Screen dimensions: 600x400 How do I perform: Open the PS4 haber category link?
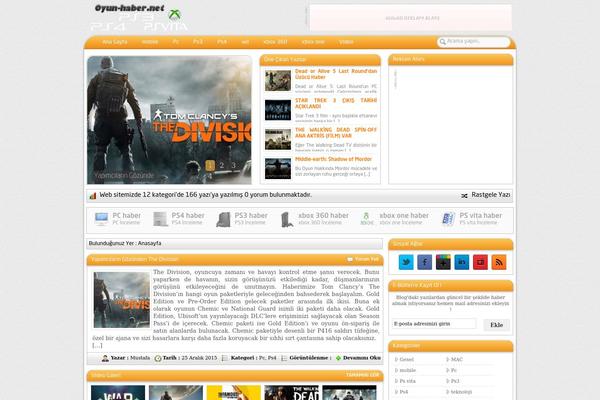click(x=188, y=216)
